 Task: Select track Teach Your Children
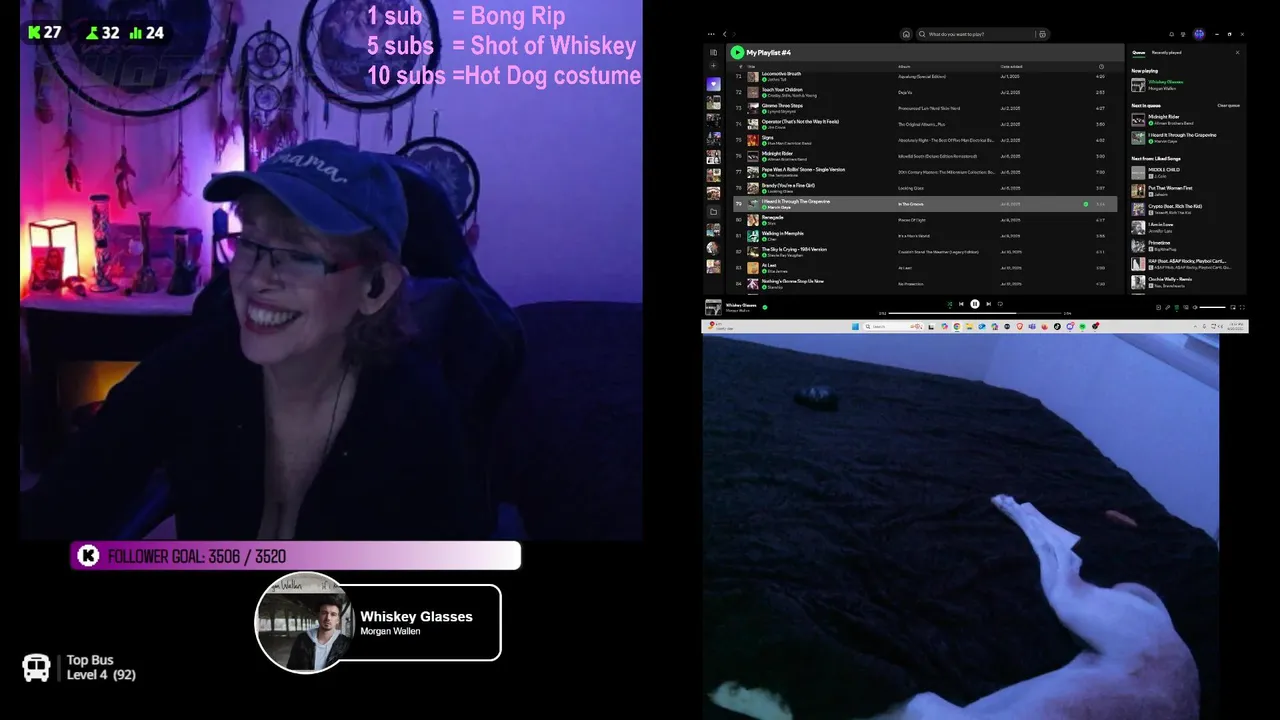782,89
